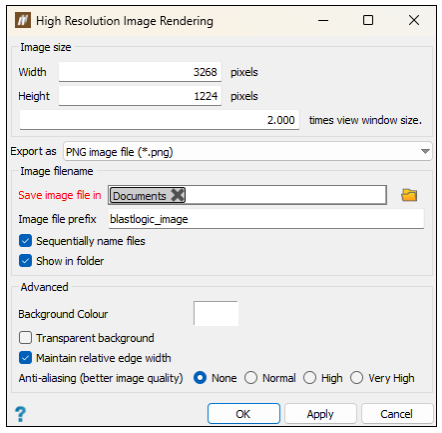Choose Very High anti-aliasing

[x=356, y=378]
